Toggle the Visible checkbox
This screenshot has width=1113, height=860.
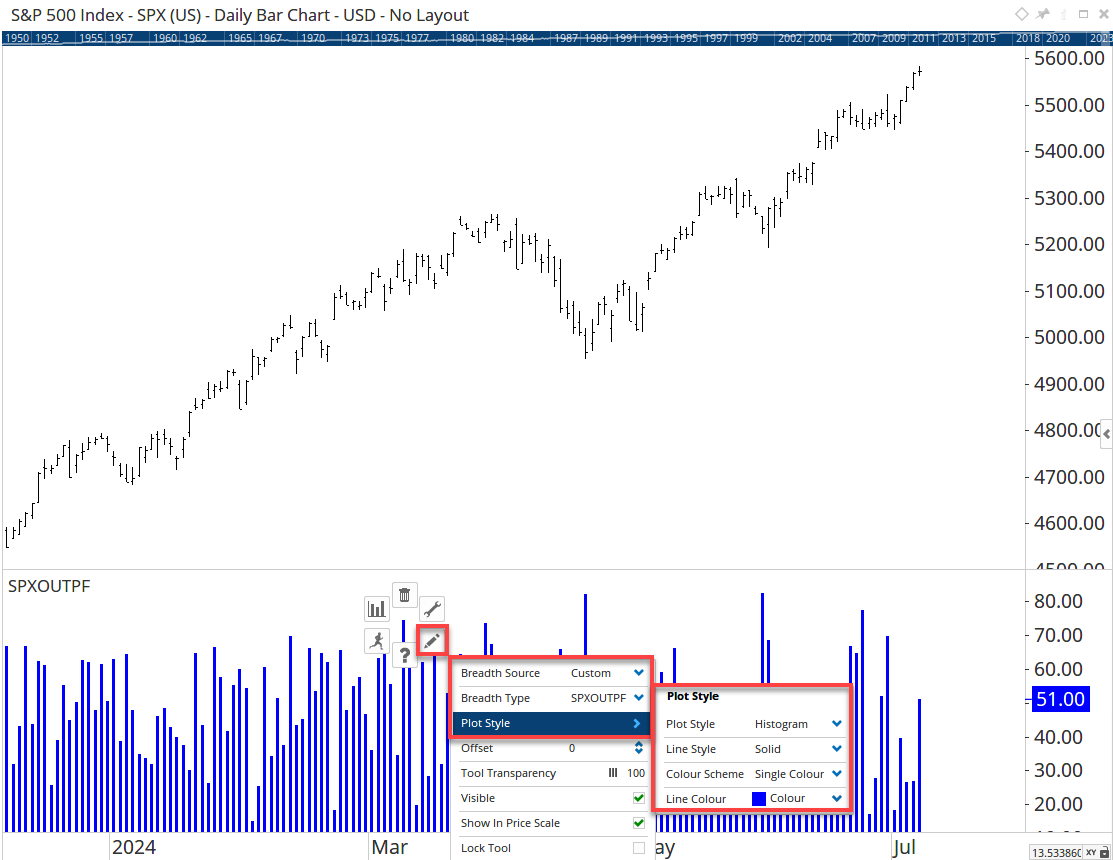pyautogui.click(x=639, y=798)
